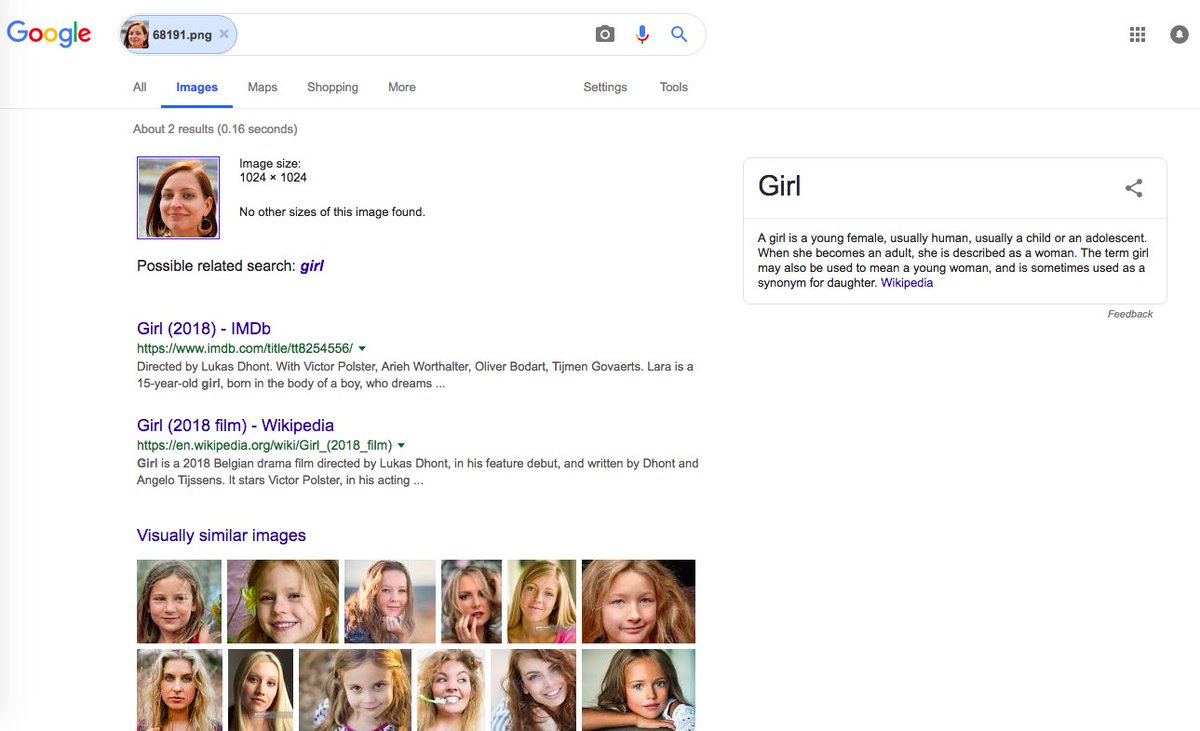Start voice search with microphone icon
Image resolution: width=1200 pixels, height=731 pixels.
tap(642, 34)
